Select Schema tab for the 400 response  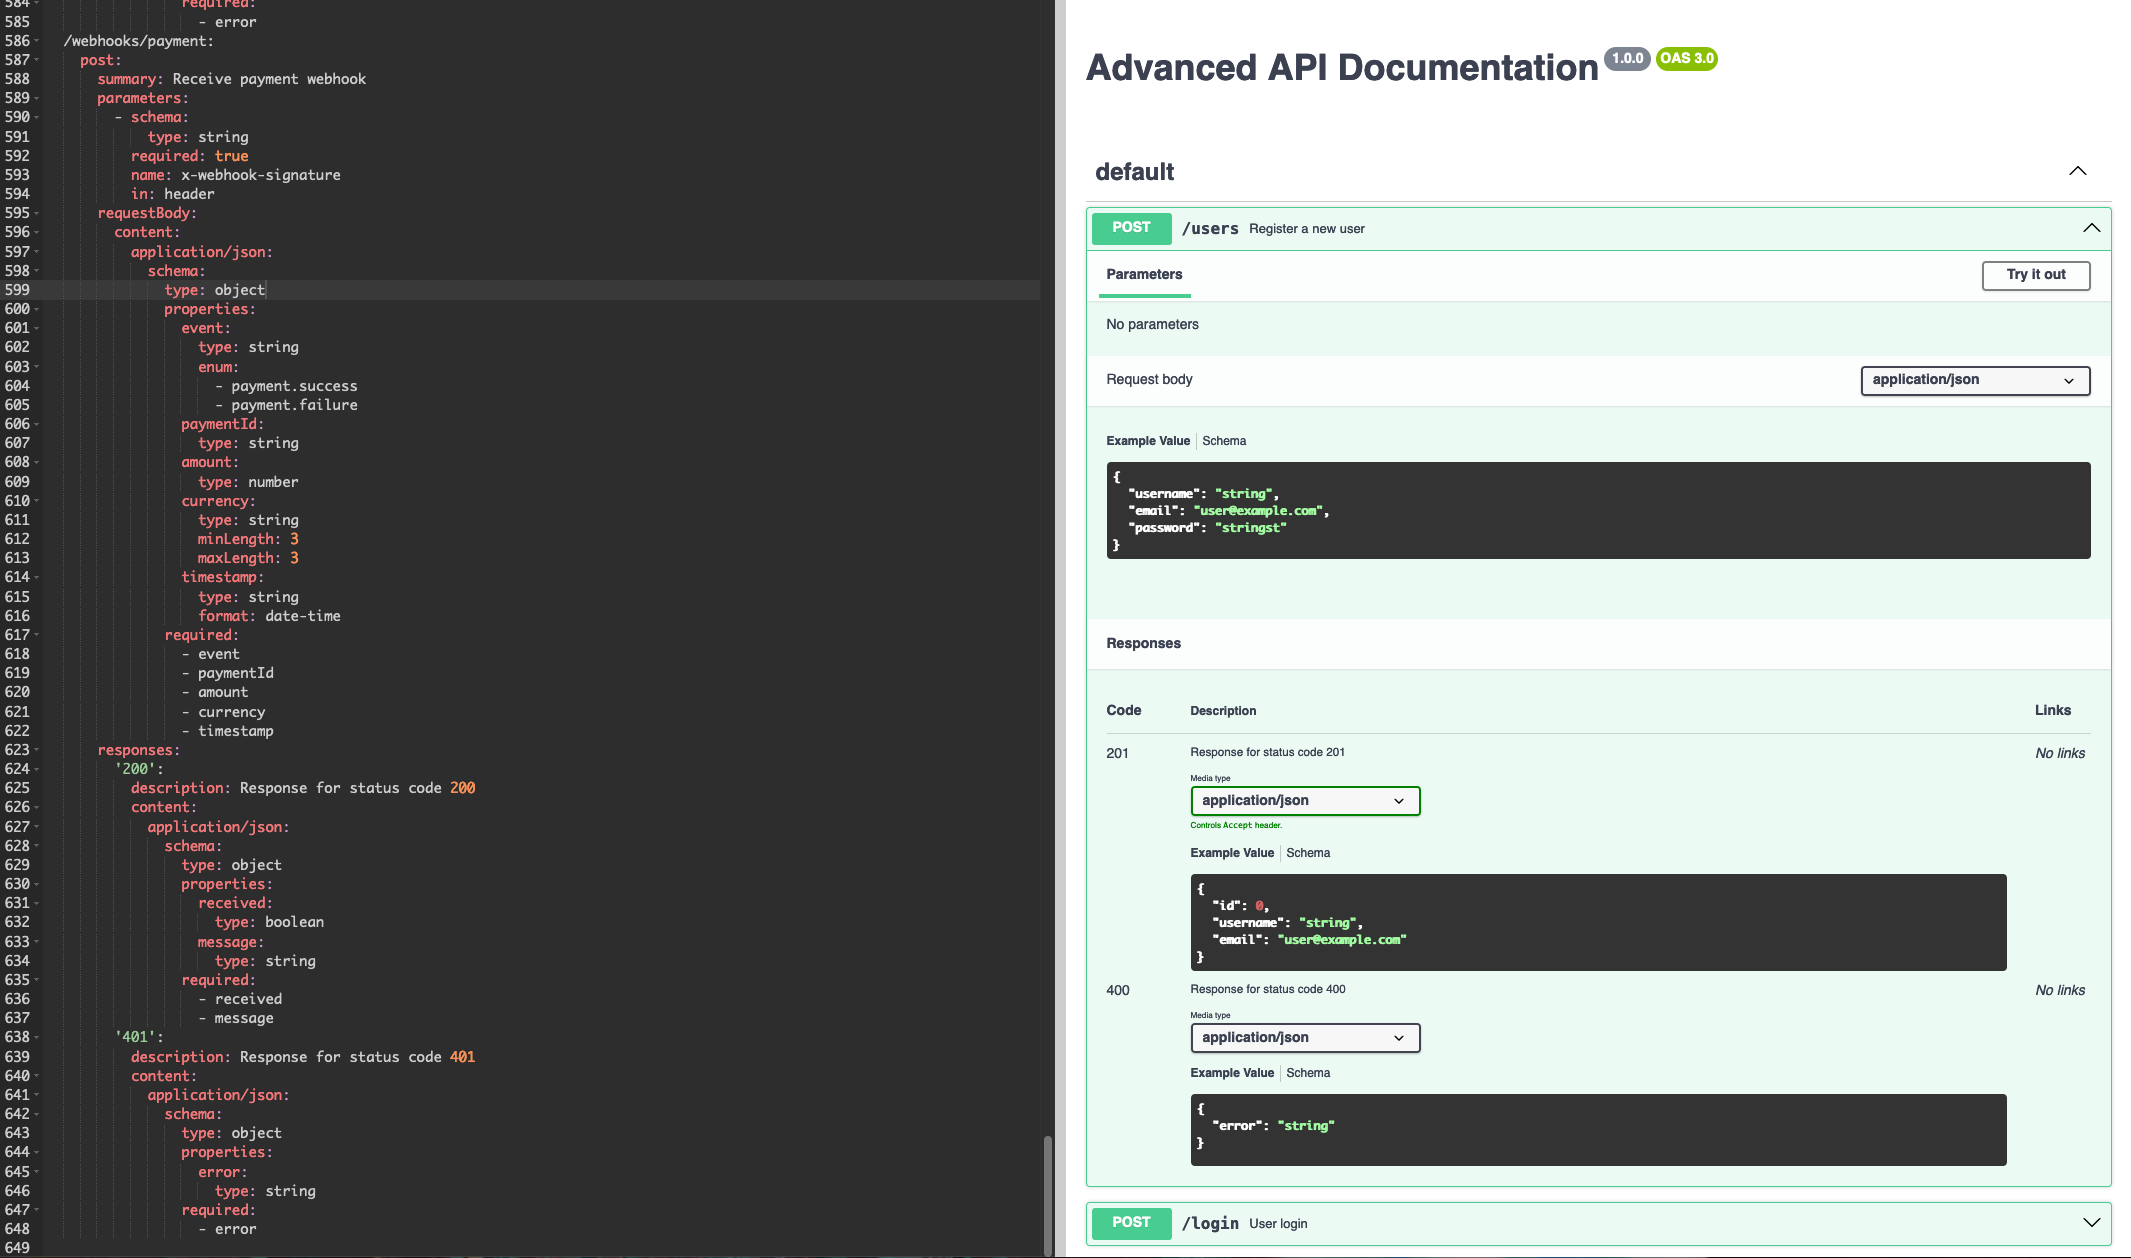coord(1307,1073)
